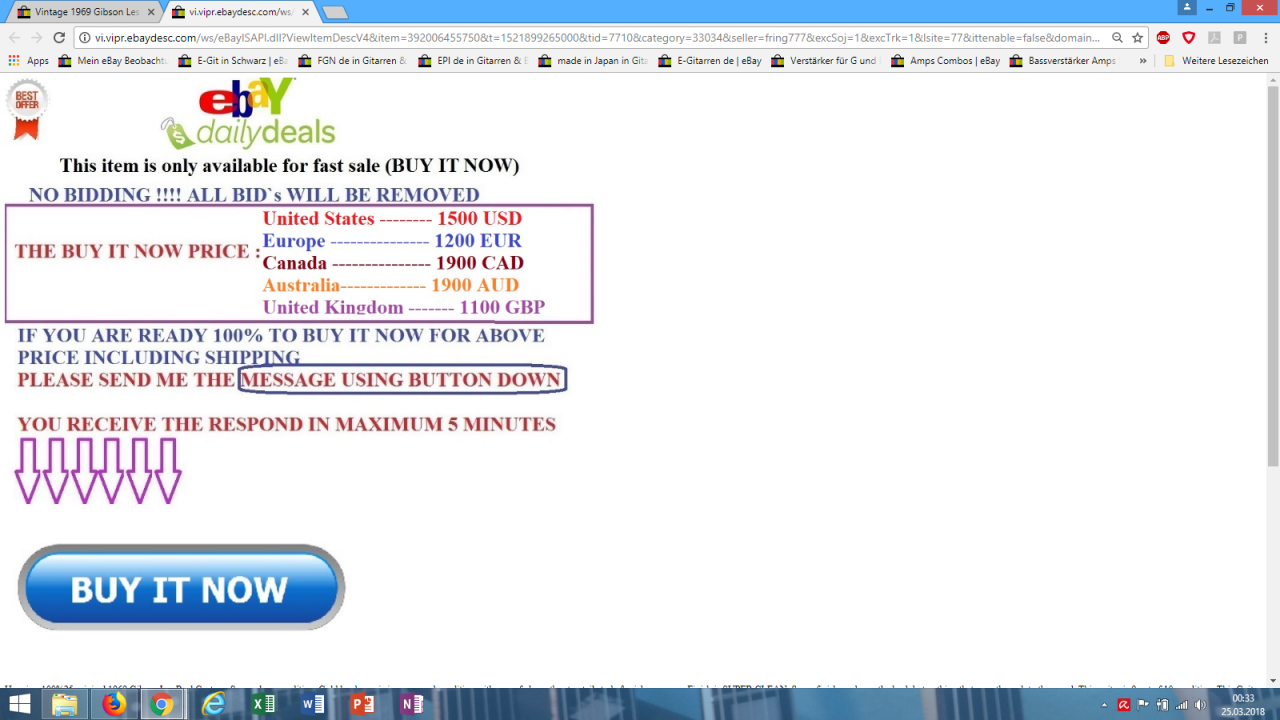The height and width of the screenshot is (720, 1280).
Task: Open PowerPoint from the taskbar
Action: [x=362, y=704]
